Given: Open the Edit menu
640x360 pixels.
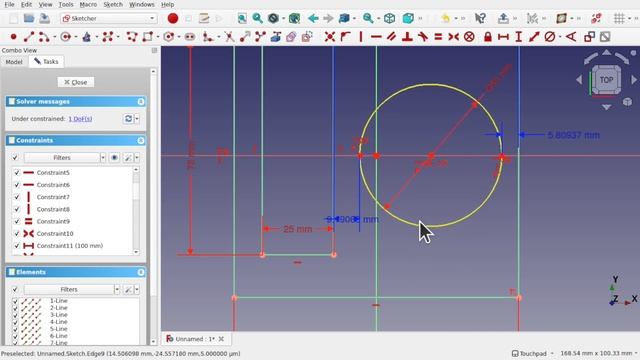Looking at the screenshot, I should tap(26, 4).
